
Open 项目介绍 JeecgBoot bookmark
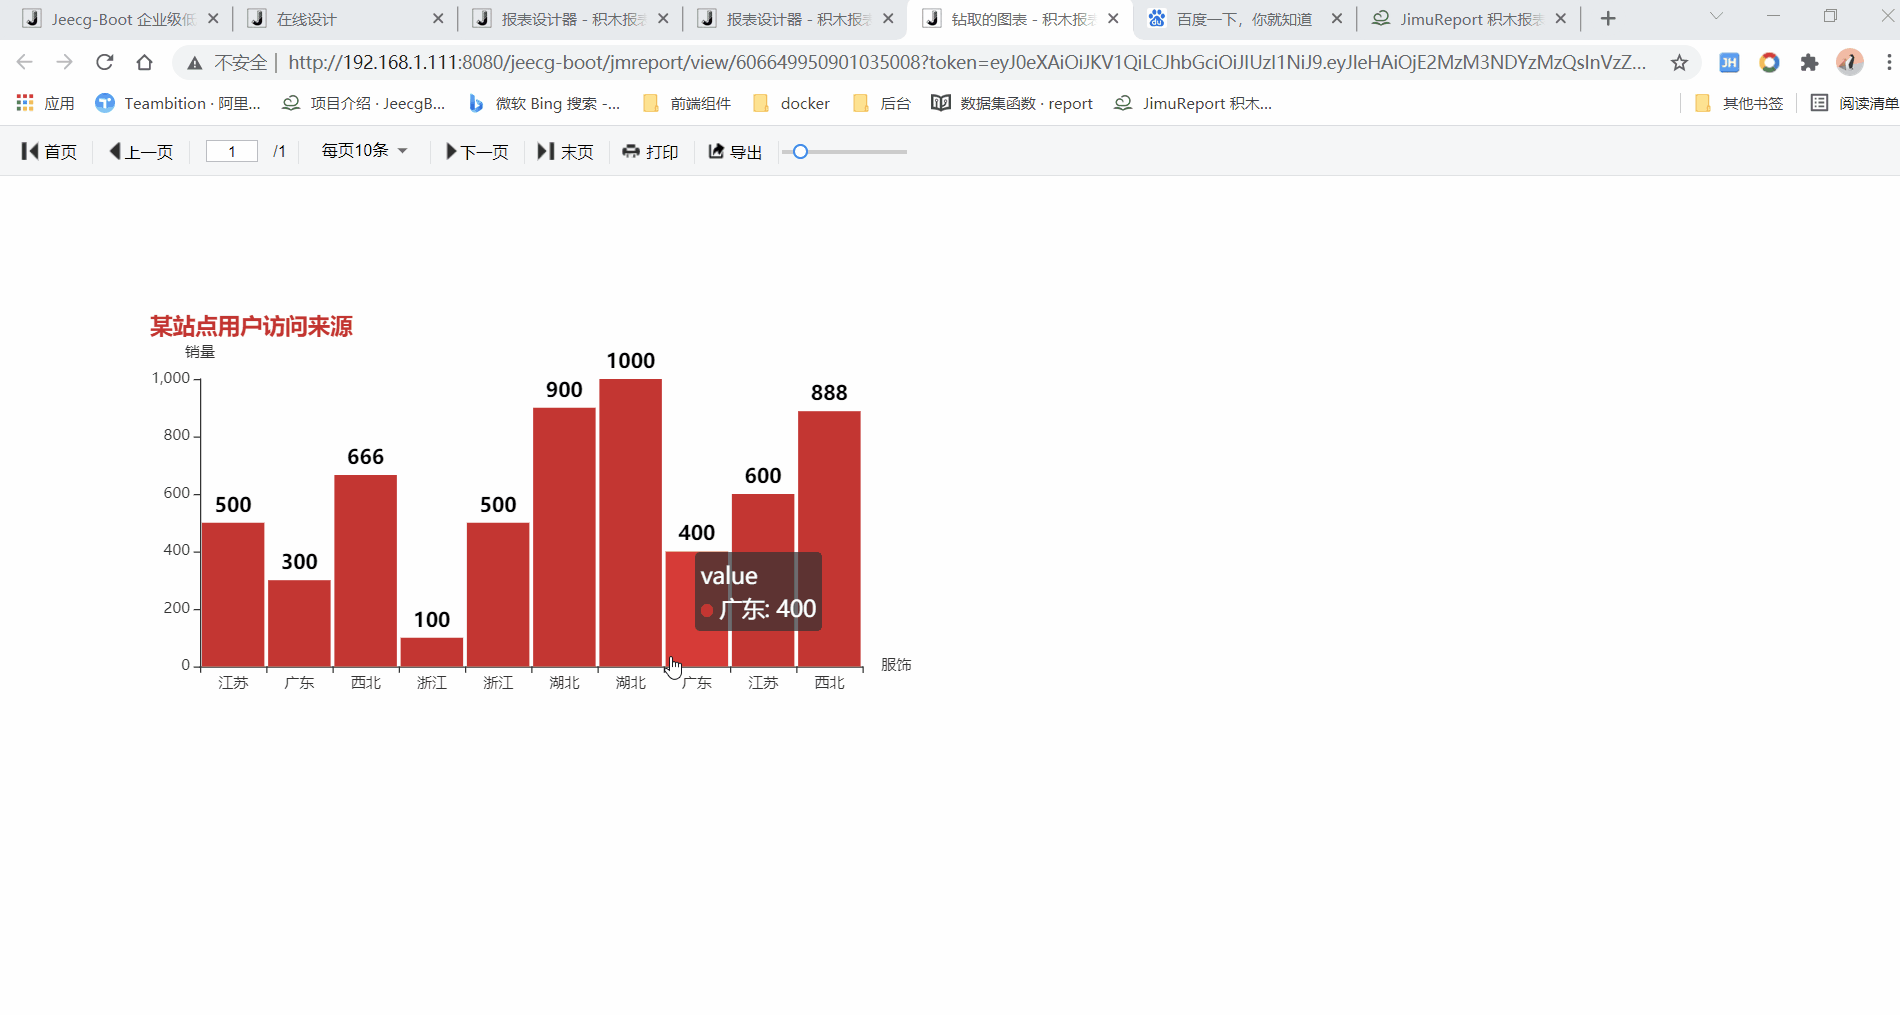[364, 103]
